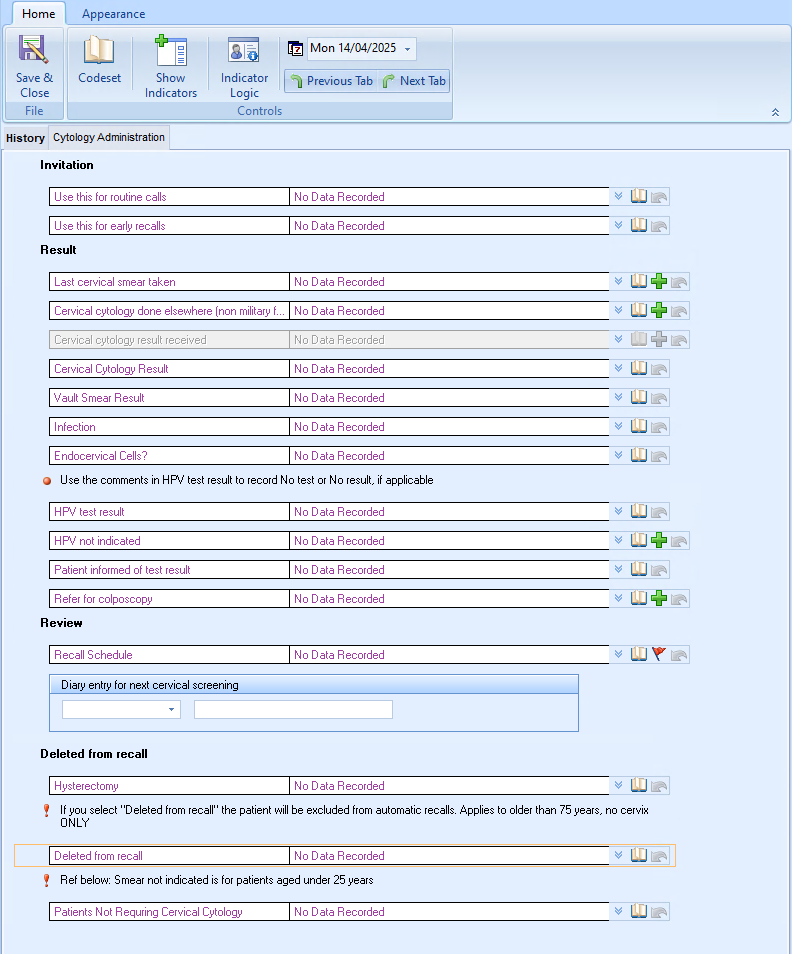
Task: Open Indicator Logic icon
Action: tap(244, 50)
